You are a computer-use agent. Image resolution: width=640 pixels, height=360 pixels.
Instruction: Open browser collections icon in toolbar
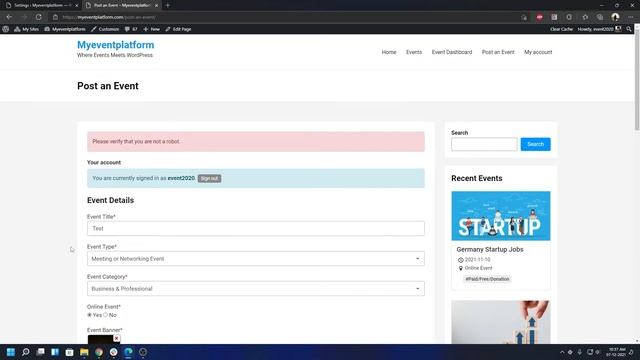(x=600, y=17)
